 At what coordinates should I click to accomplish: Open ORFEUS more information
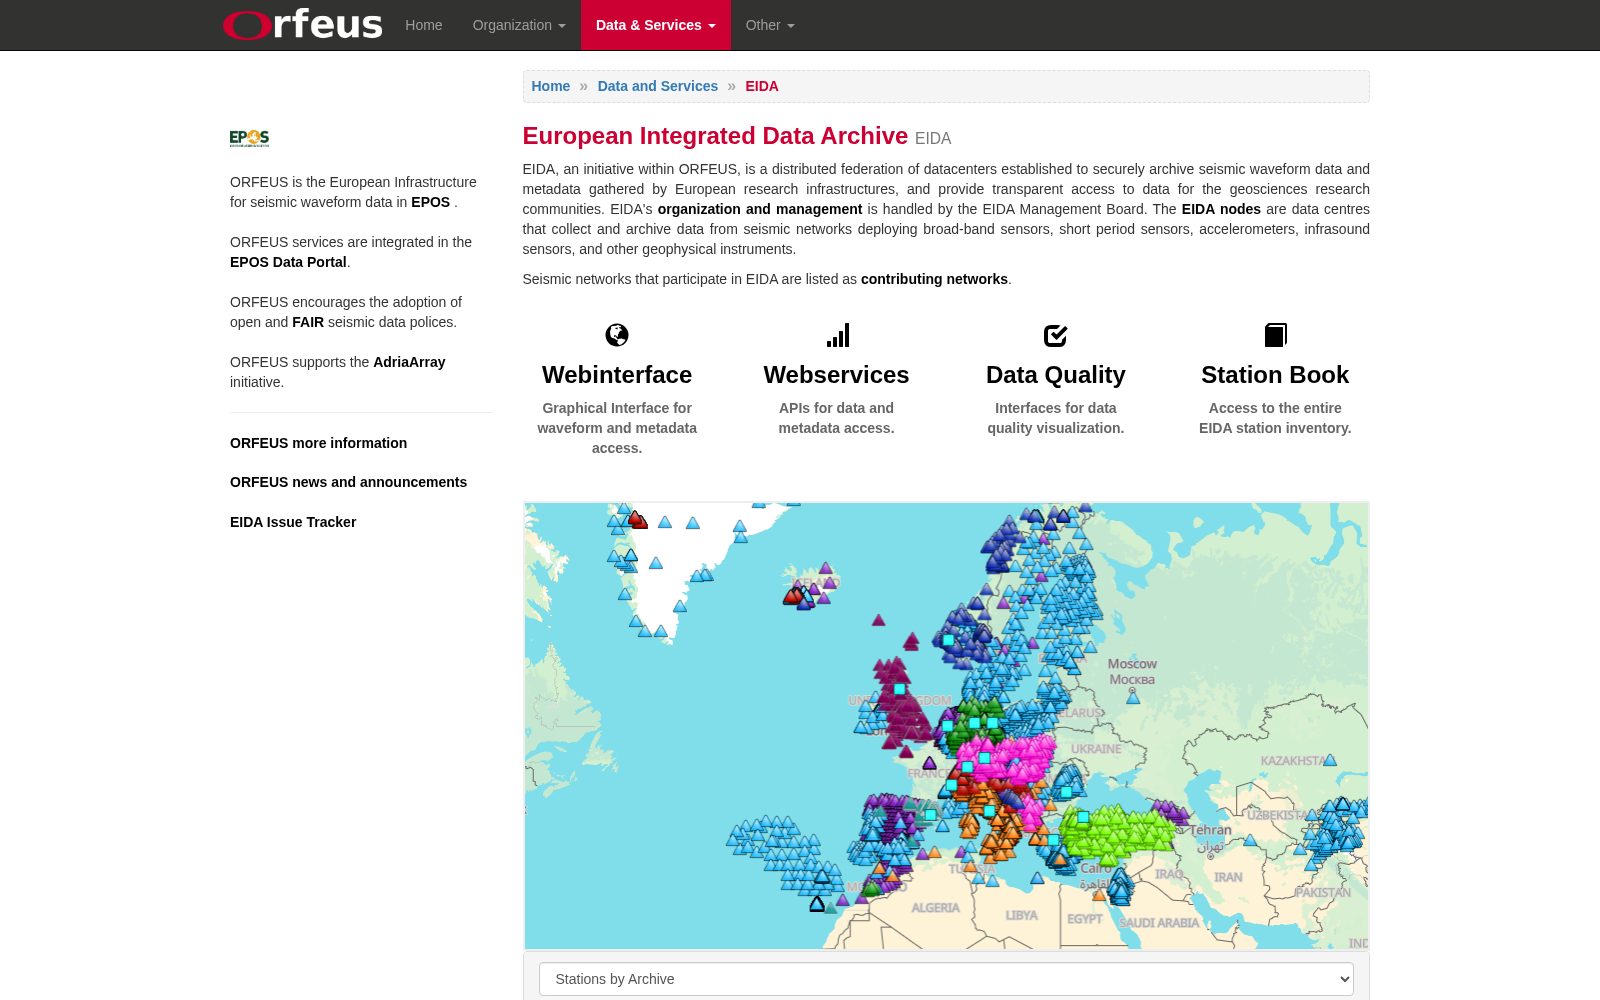pos(318,443)
